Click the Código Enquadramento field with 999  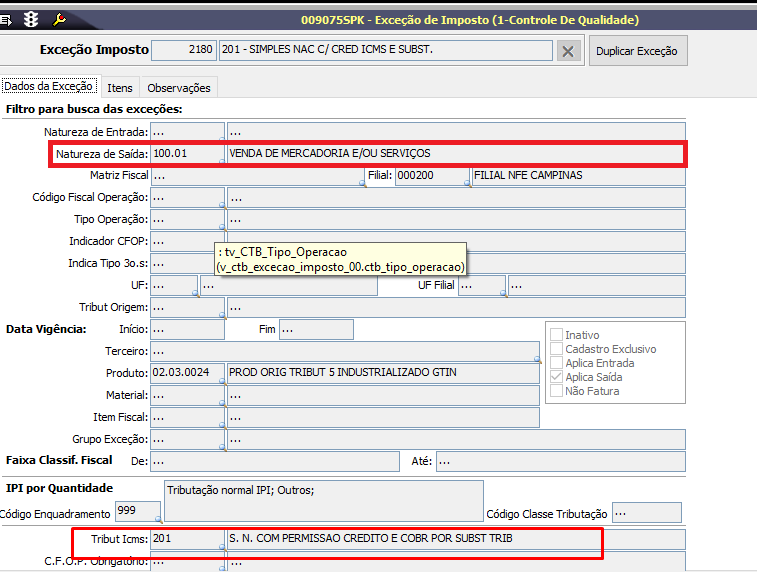[x=140, y=510]
